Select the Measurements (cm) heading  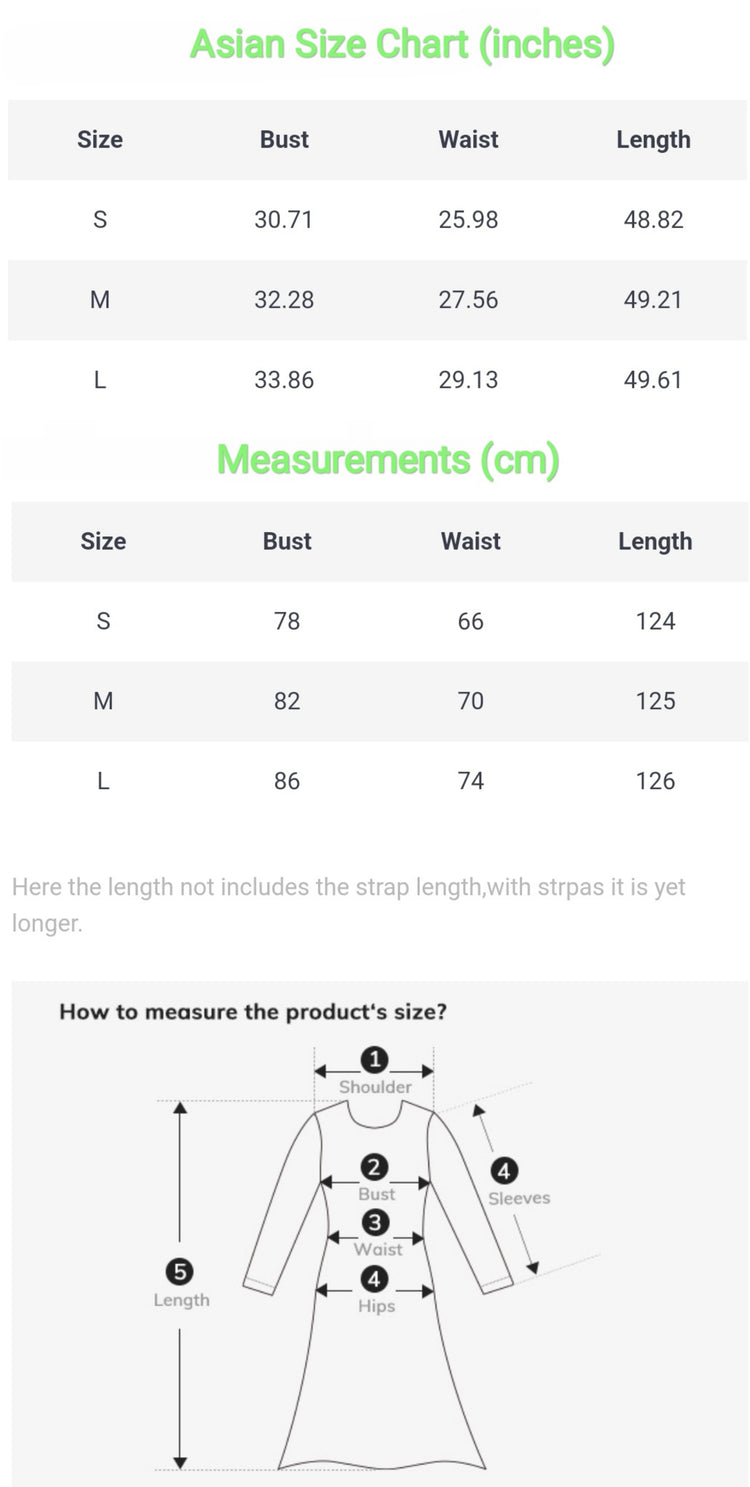pos(388,459)
